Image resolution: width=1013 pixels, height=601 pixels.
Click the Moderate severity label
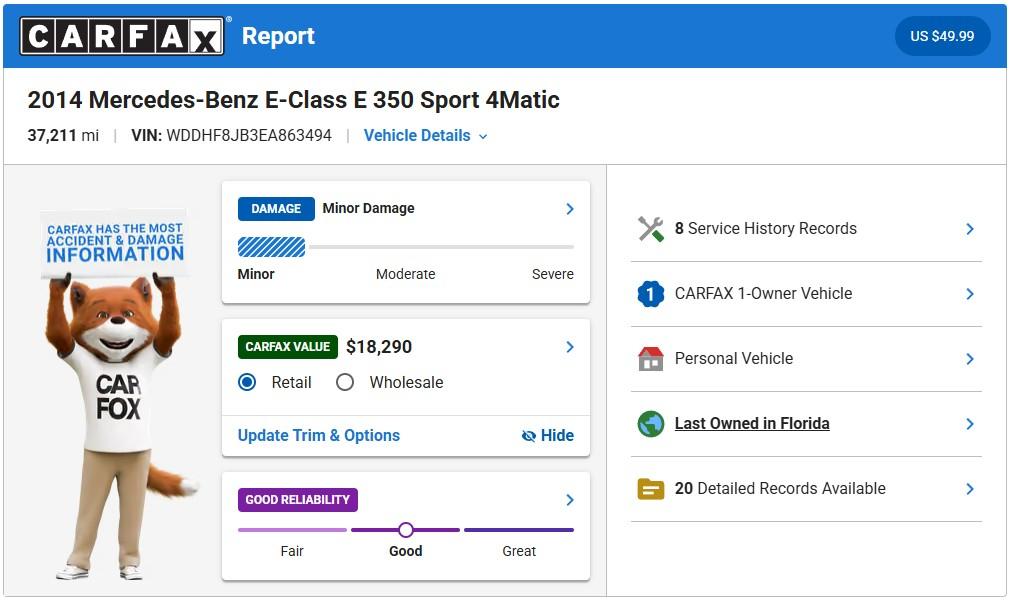[406, 274]
